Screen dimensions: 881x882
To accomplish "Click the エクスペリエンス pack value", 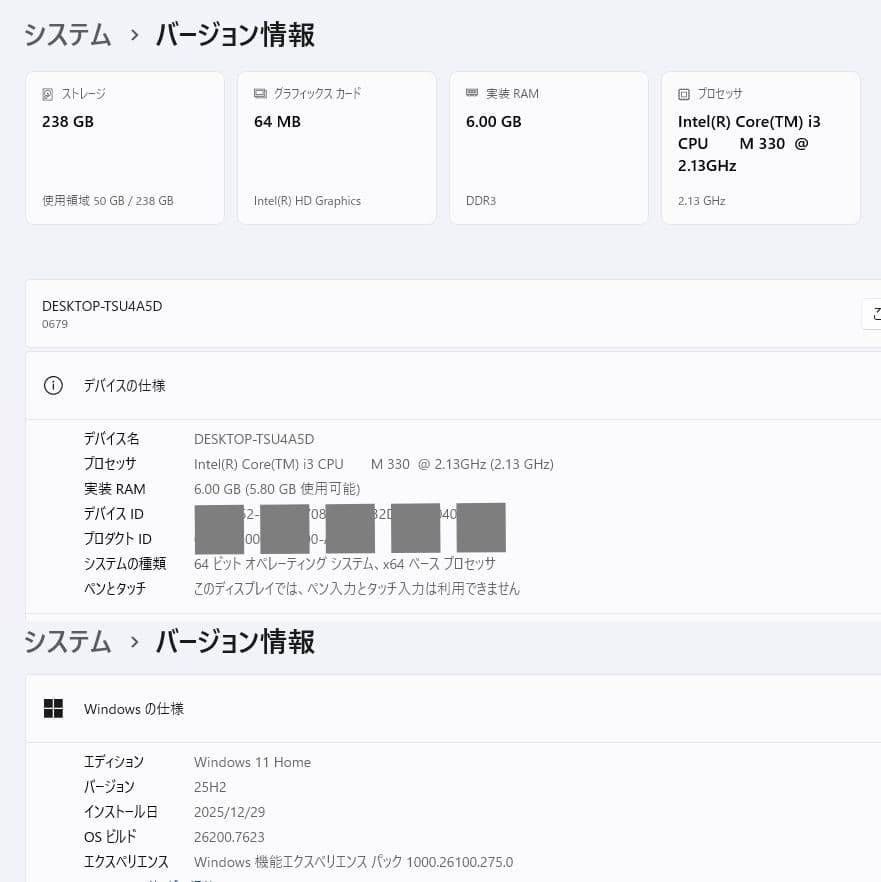I will pyautogui.click(x=353, y=862).
